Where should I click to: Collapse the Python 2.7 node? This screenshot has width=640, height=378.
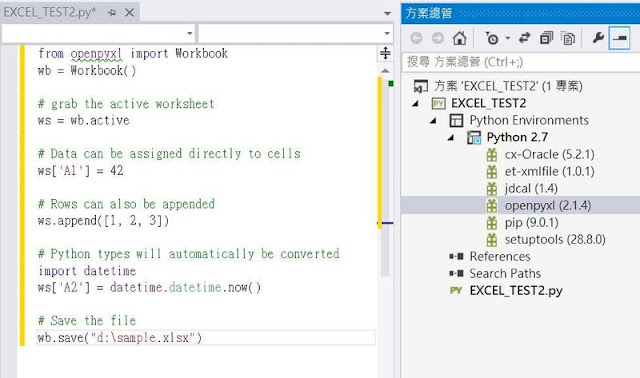tap(451, 138)
